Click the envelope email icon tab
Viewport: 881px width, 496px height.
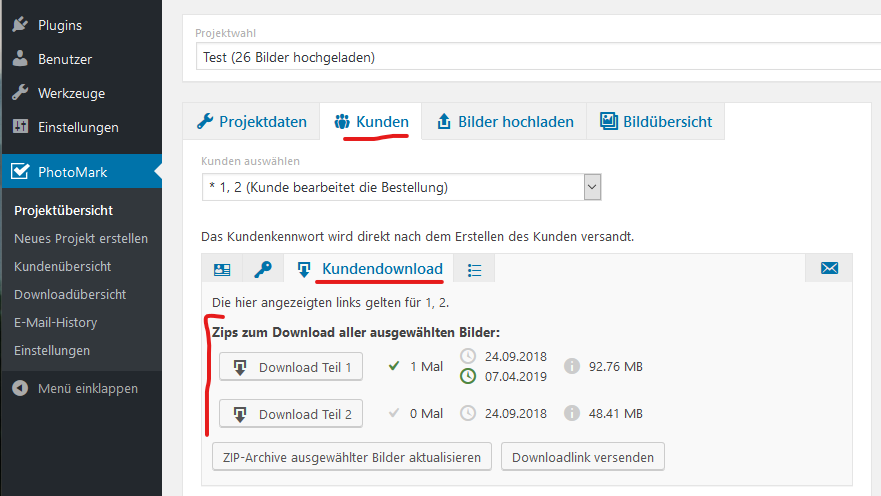pyautogui.click(x=829, y=268)
